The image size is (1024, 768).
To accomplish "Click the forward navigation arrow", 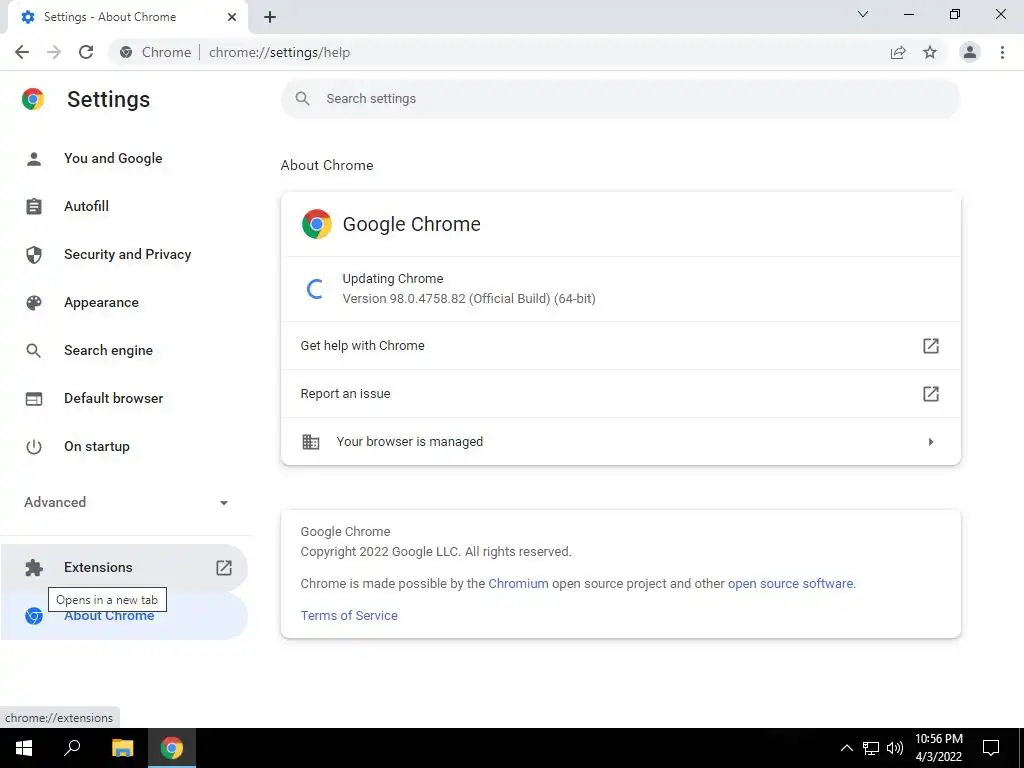I will coord(54,52).
